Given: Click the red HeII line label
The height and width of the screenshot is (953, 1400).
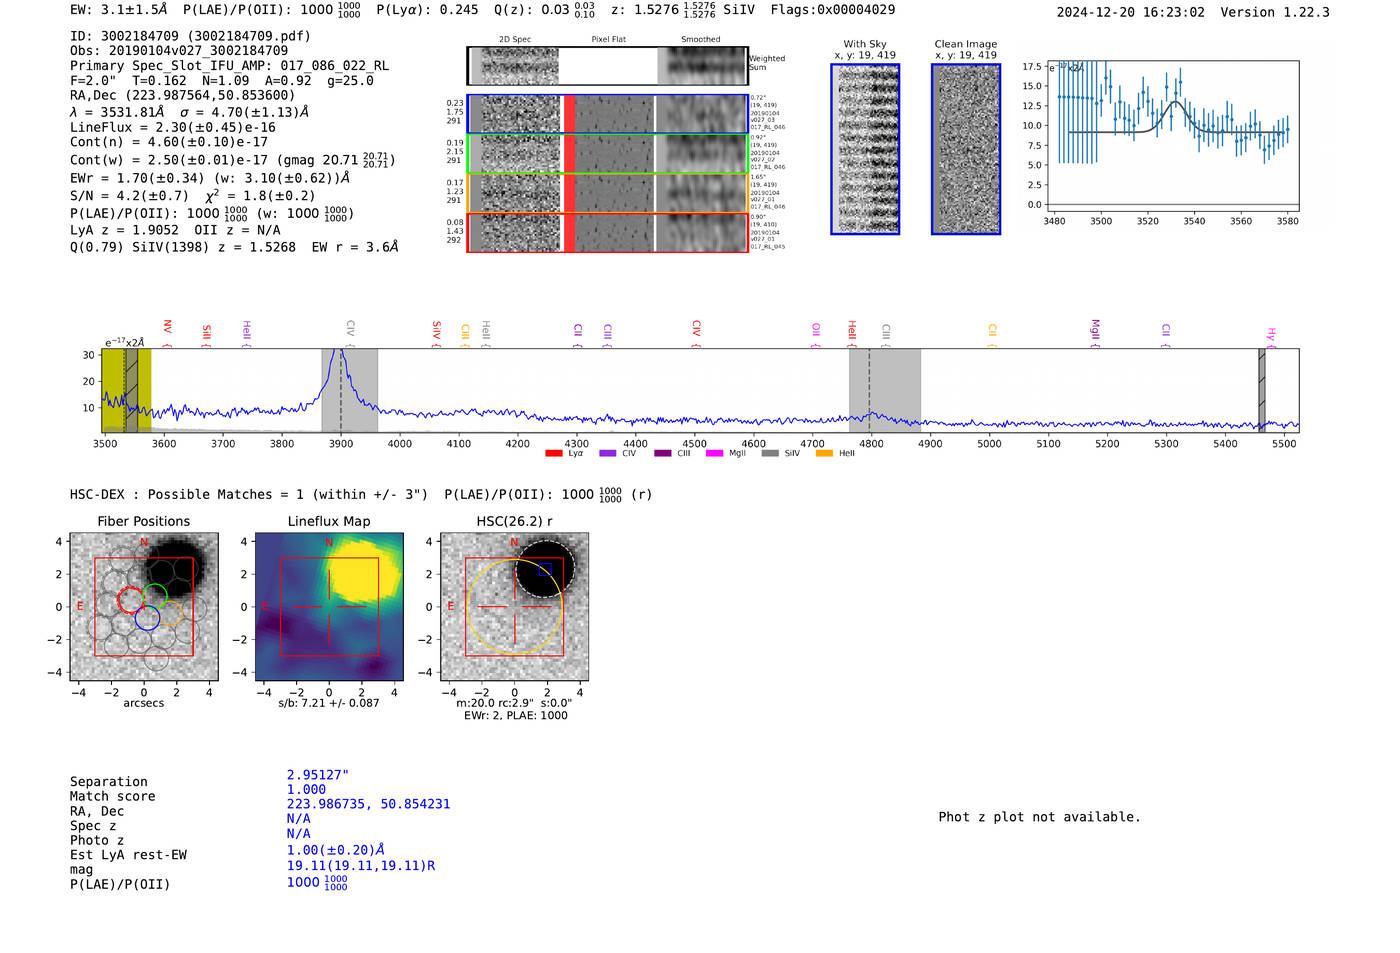Looking at the screenshot, I should pyautogui.click(x=852, y=330).
